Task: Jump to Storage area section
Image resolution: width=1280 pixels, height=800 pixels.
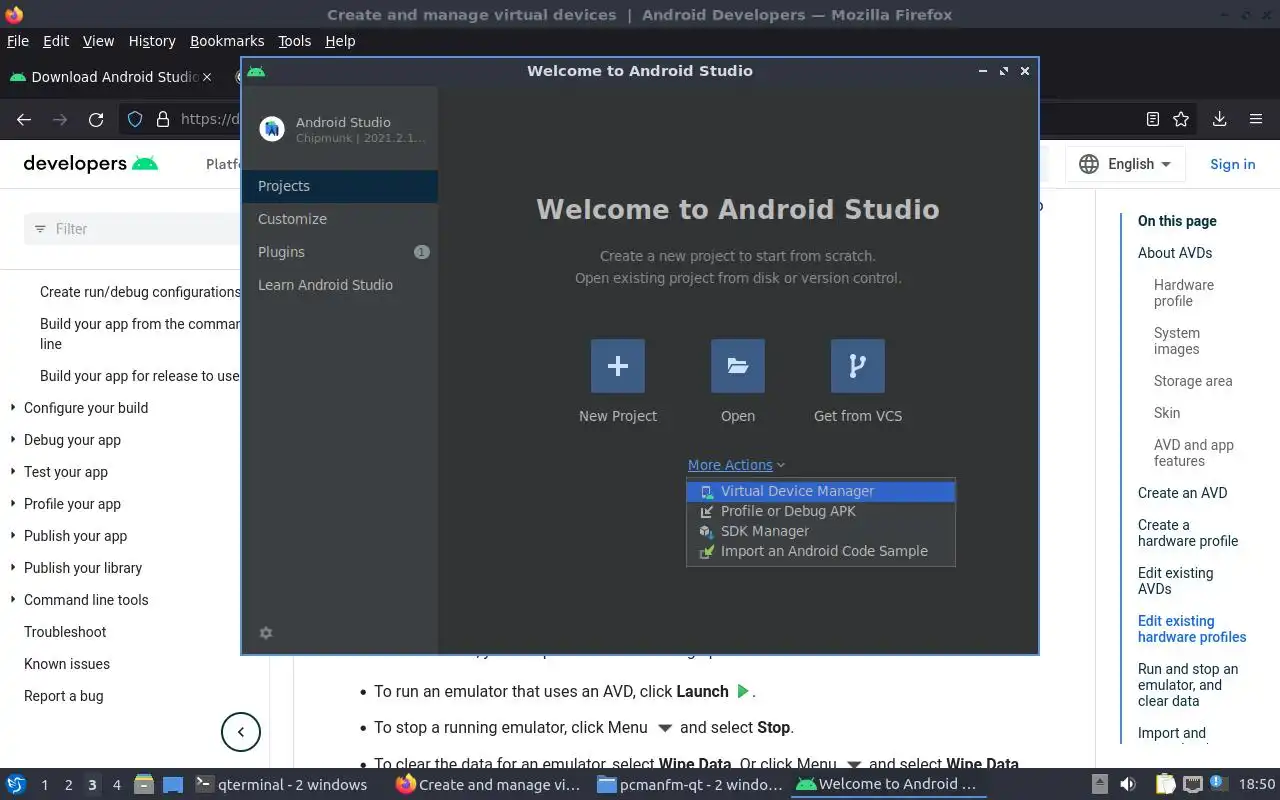Action: tap(1193, 381)
